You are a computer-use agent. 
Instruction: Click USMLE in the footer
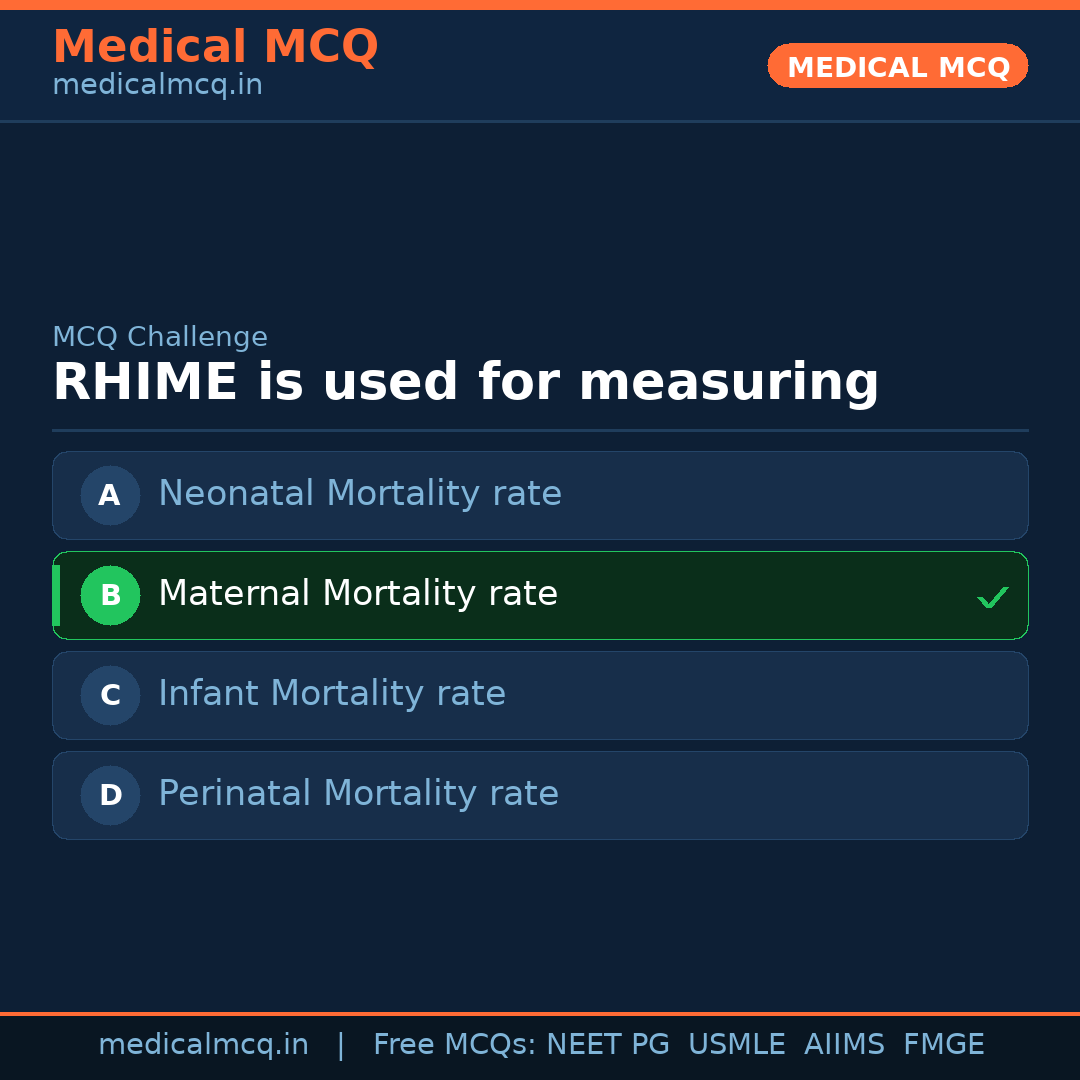tap(736, 1045)
